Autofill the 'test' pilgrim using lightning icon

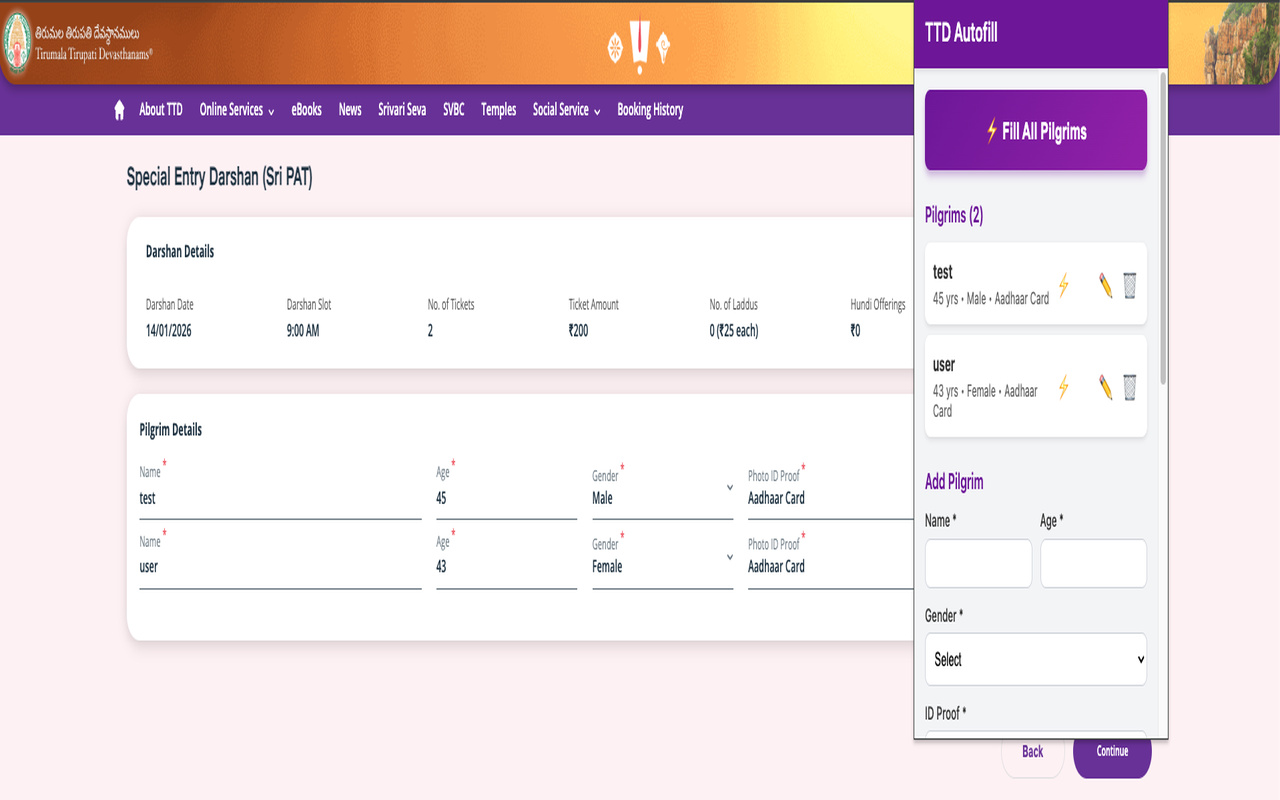[x=1064, y=285]
